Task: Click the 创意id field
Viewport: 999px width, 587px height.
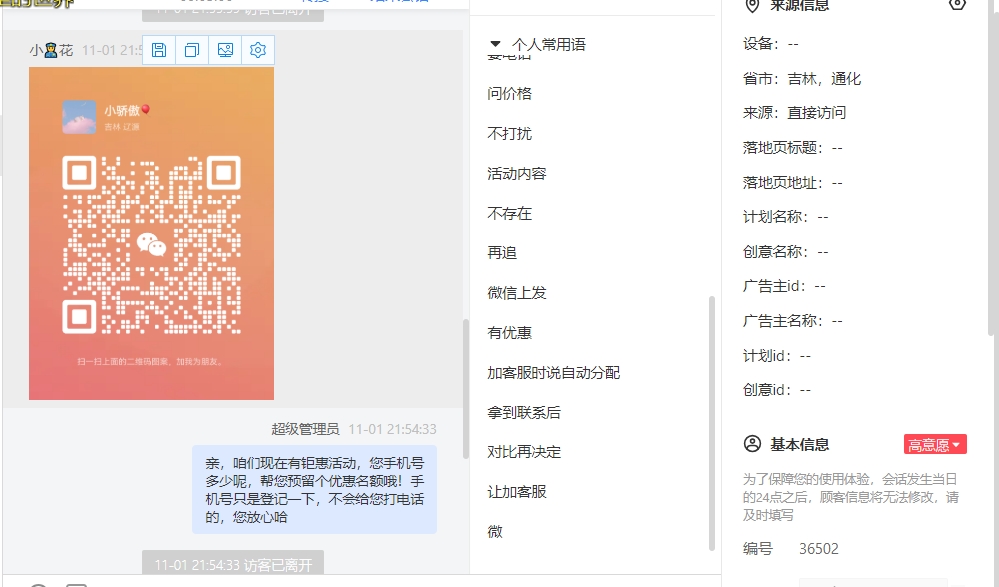Action: [x=777, y=389]
